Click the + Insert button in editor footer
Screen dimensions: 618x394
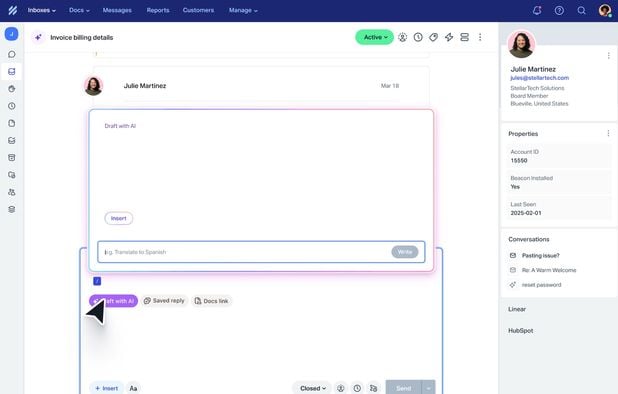click(106, 388)
